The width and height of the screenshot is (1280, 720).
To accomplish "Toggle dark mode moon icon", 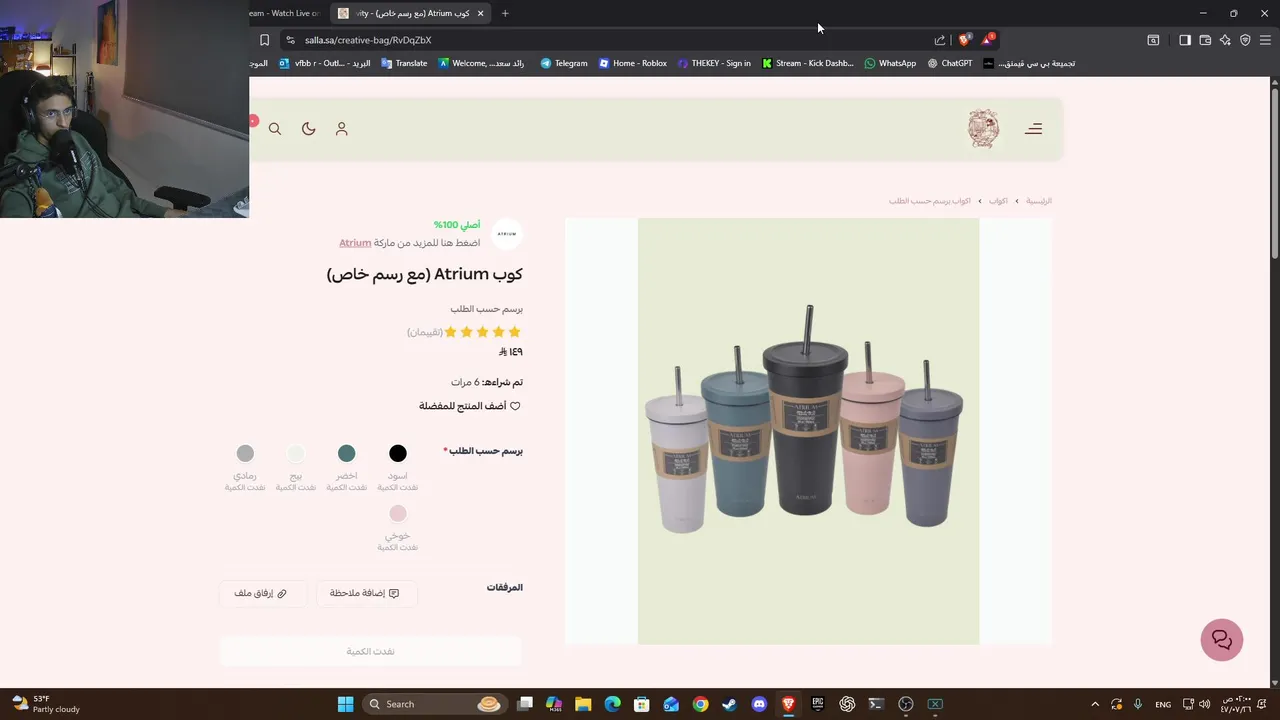I will (308, 129).
